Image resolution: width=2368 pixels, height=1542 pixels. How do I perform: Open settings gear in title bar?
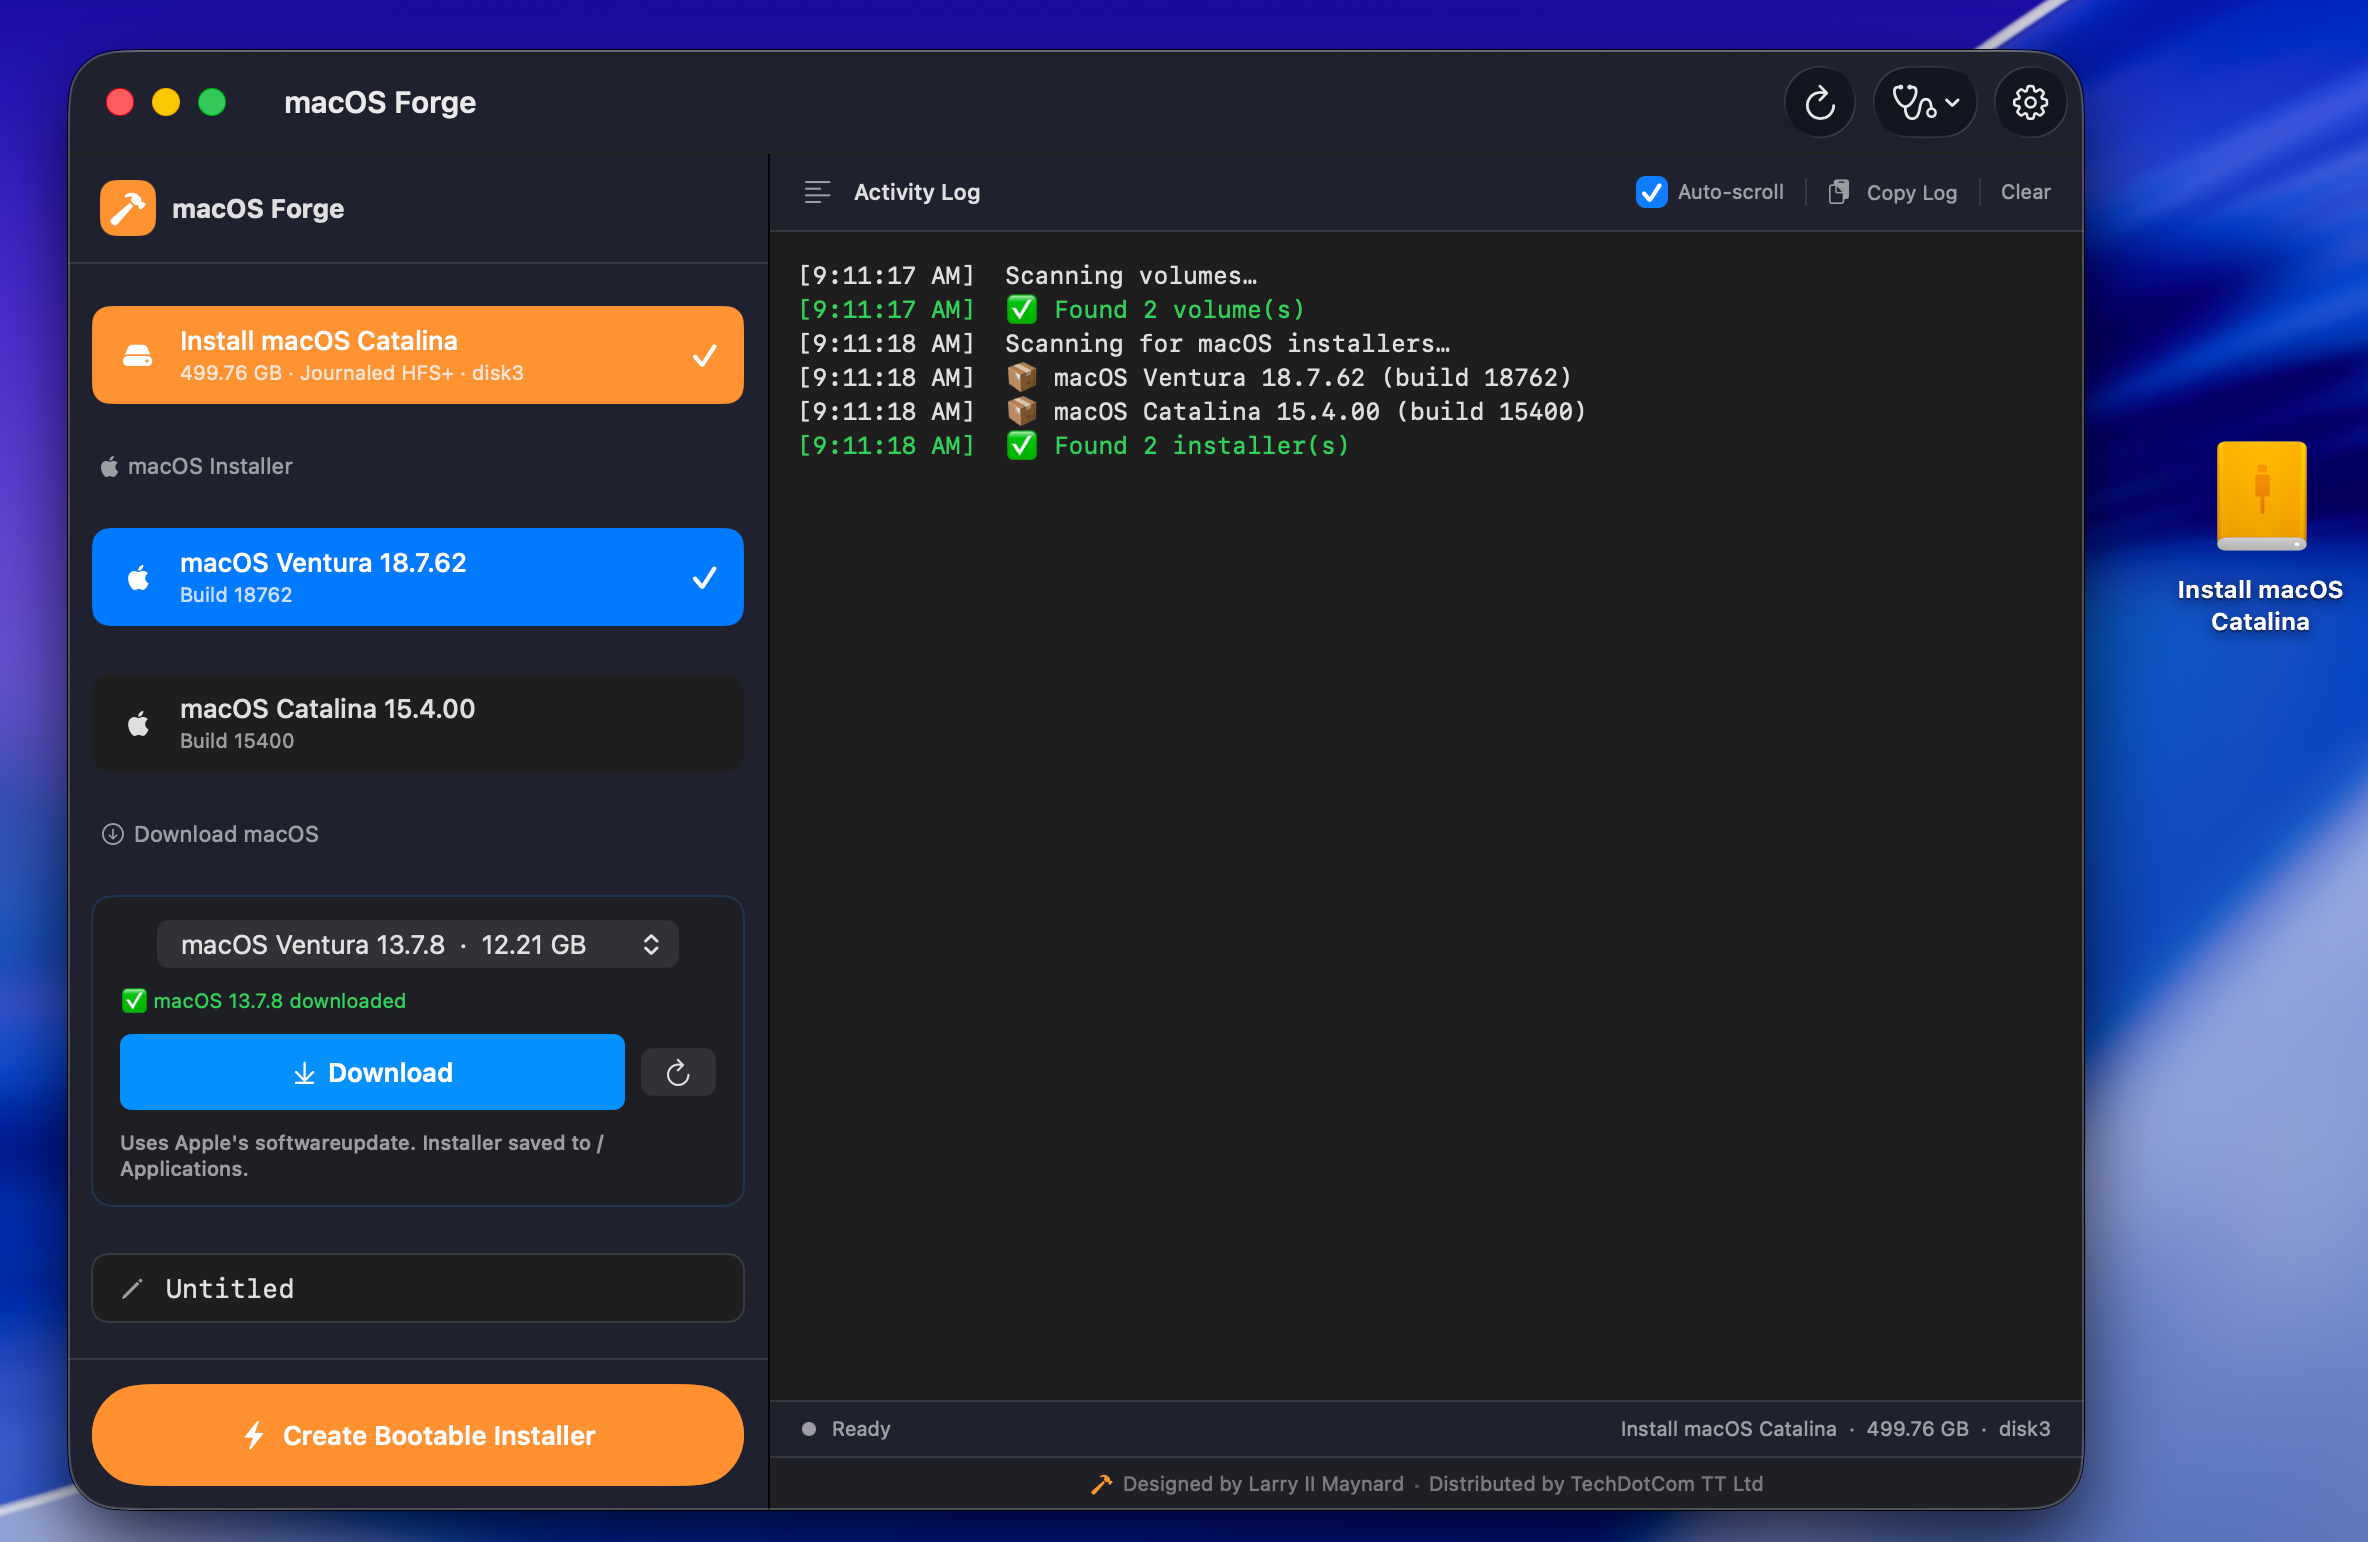(2030, 102)
